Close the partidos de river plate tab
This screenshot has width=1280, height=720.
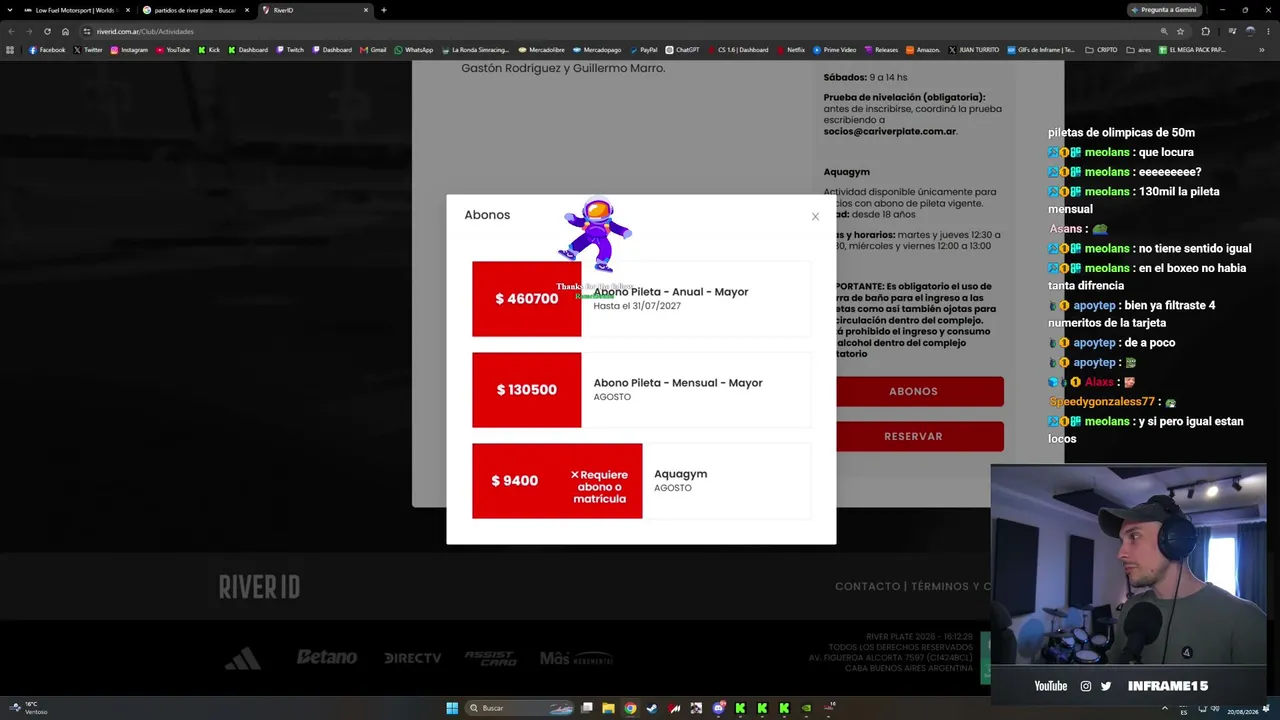coord(247,10)
